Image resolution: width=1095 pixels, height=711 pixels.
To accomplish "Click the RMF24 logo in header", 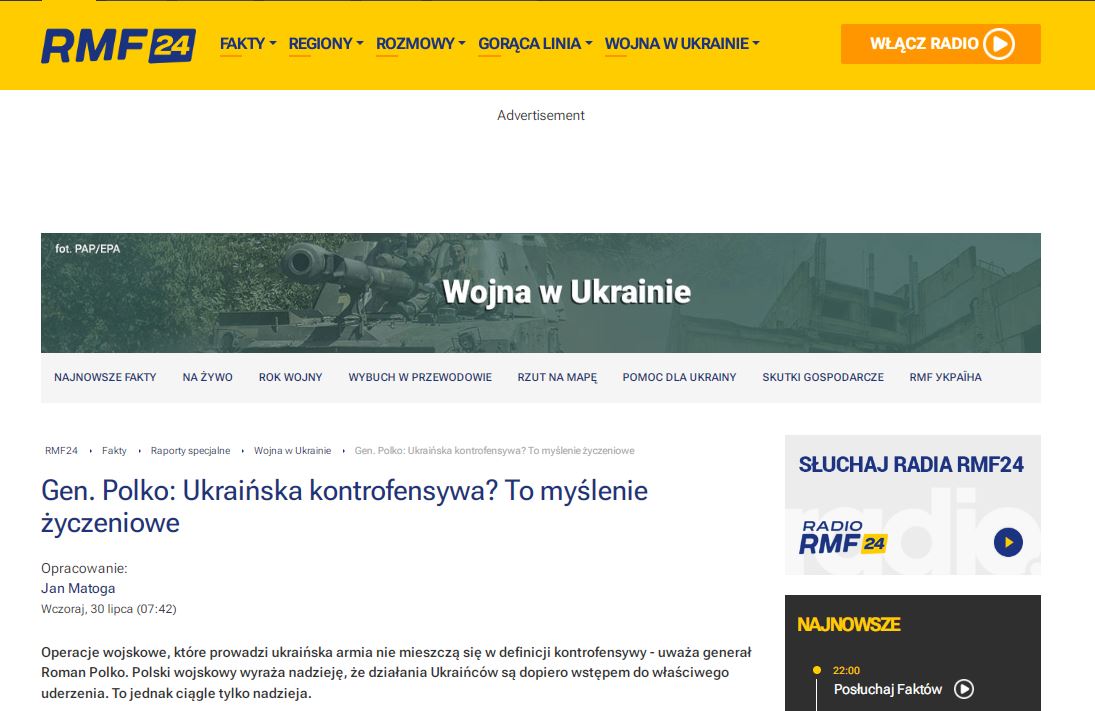I will point(118,45).
